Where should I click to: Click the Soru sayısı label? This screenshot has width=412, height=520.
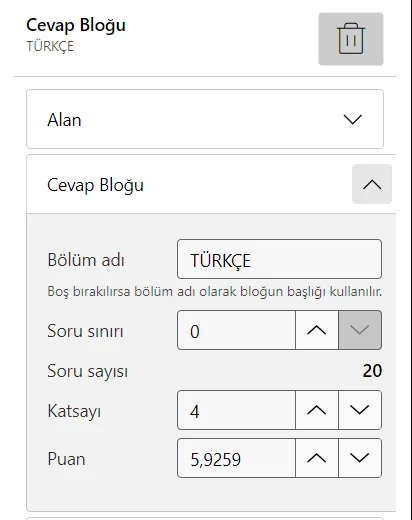(88, 371)
